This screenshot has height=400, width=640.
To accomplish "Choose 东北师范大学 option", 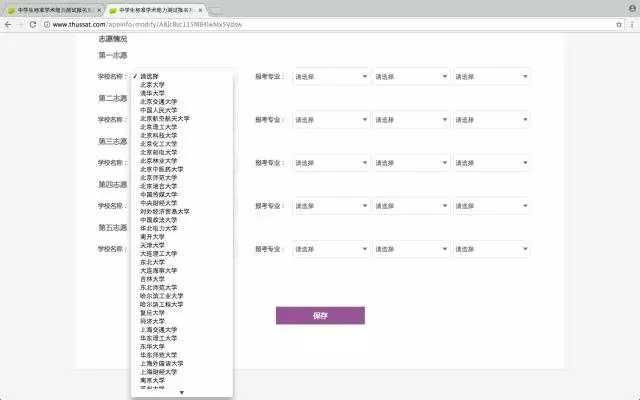I will [182, 287].
